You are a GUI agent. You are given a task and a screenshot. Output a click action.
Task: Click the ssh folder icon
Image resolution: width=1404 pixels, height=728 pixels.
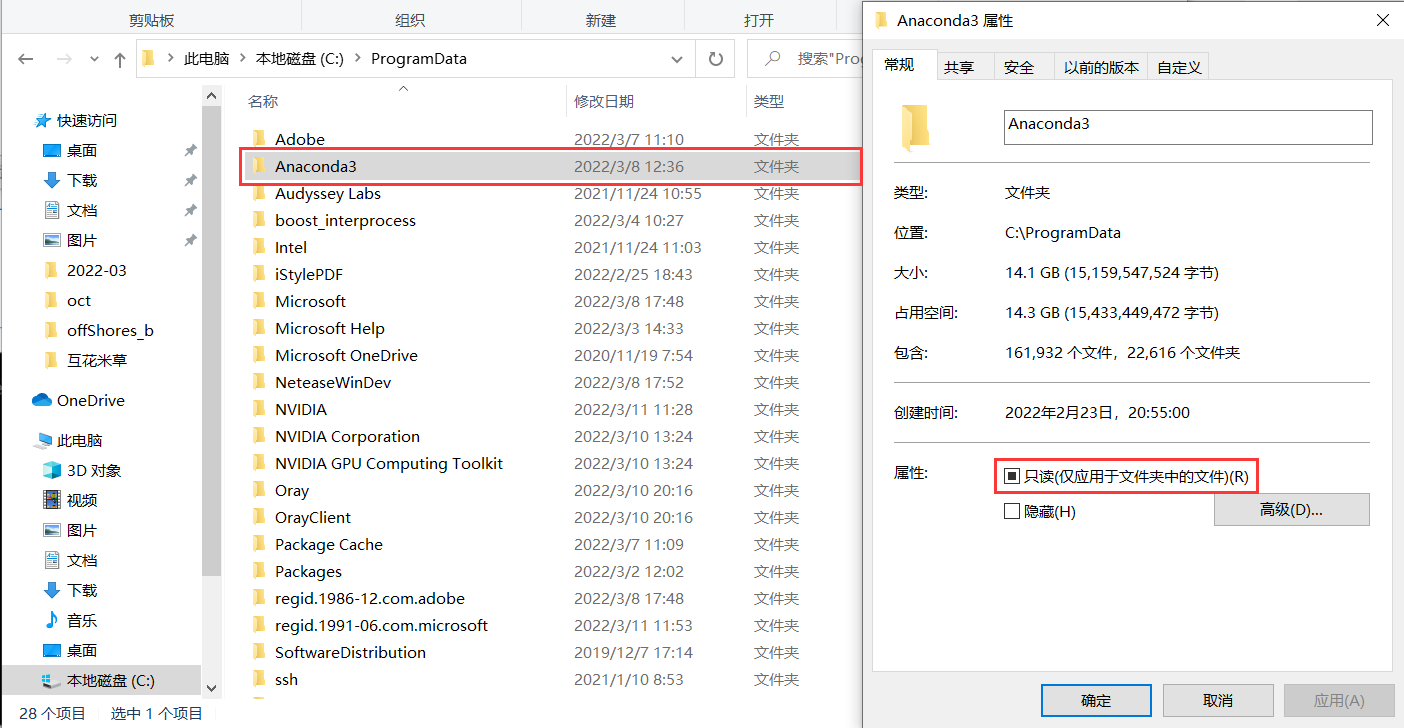pos(258,679)
